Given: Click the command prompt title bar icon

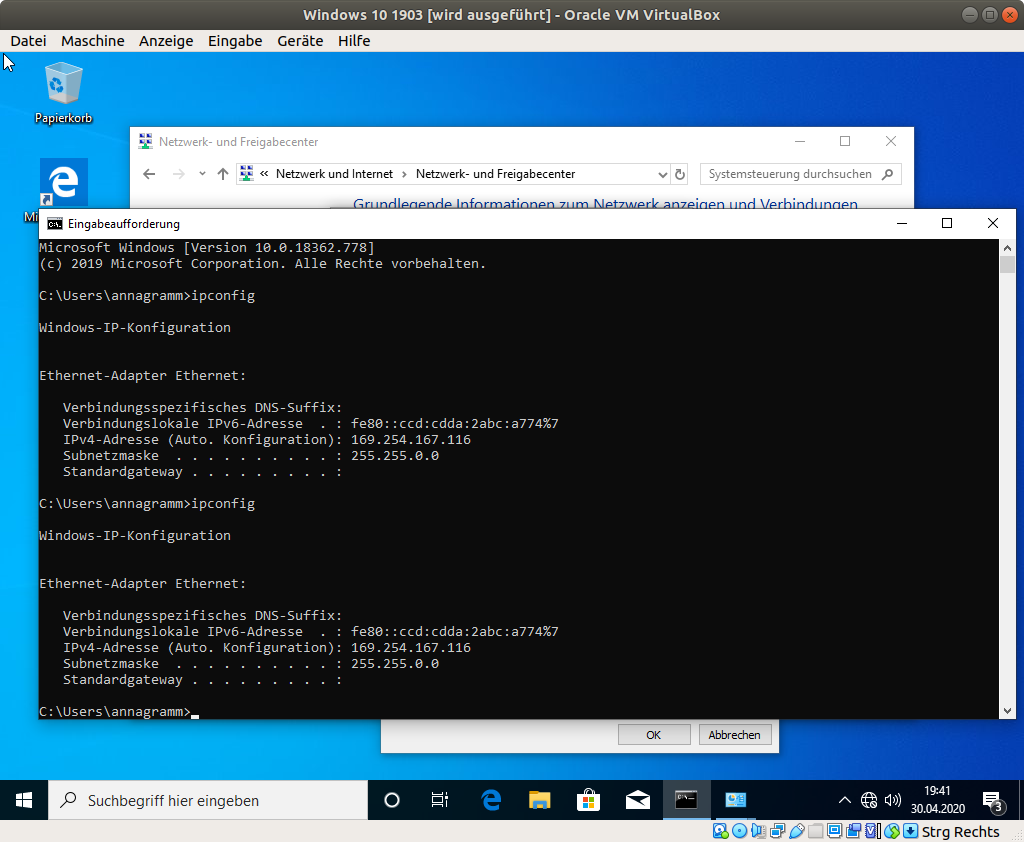Looking at the screenshot, I should pos(55,224).
